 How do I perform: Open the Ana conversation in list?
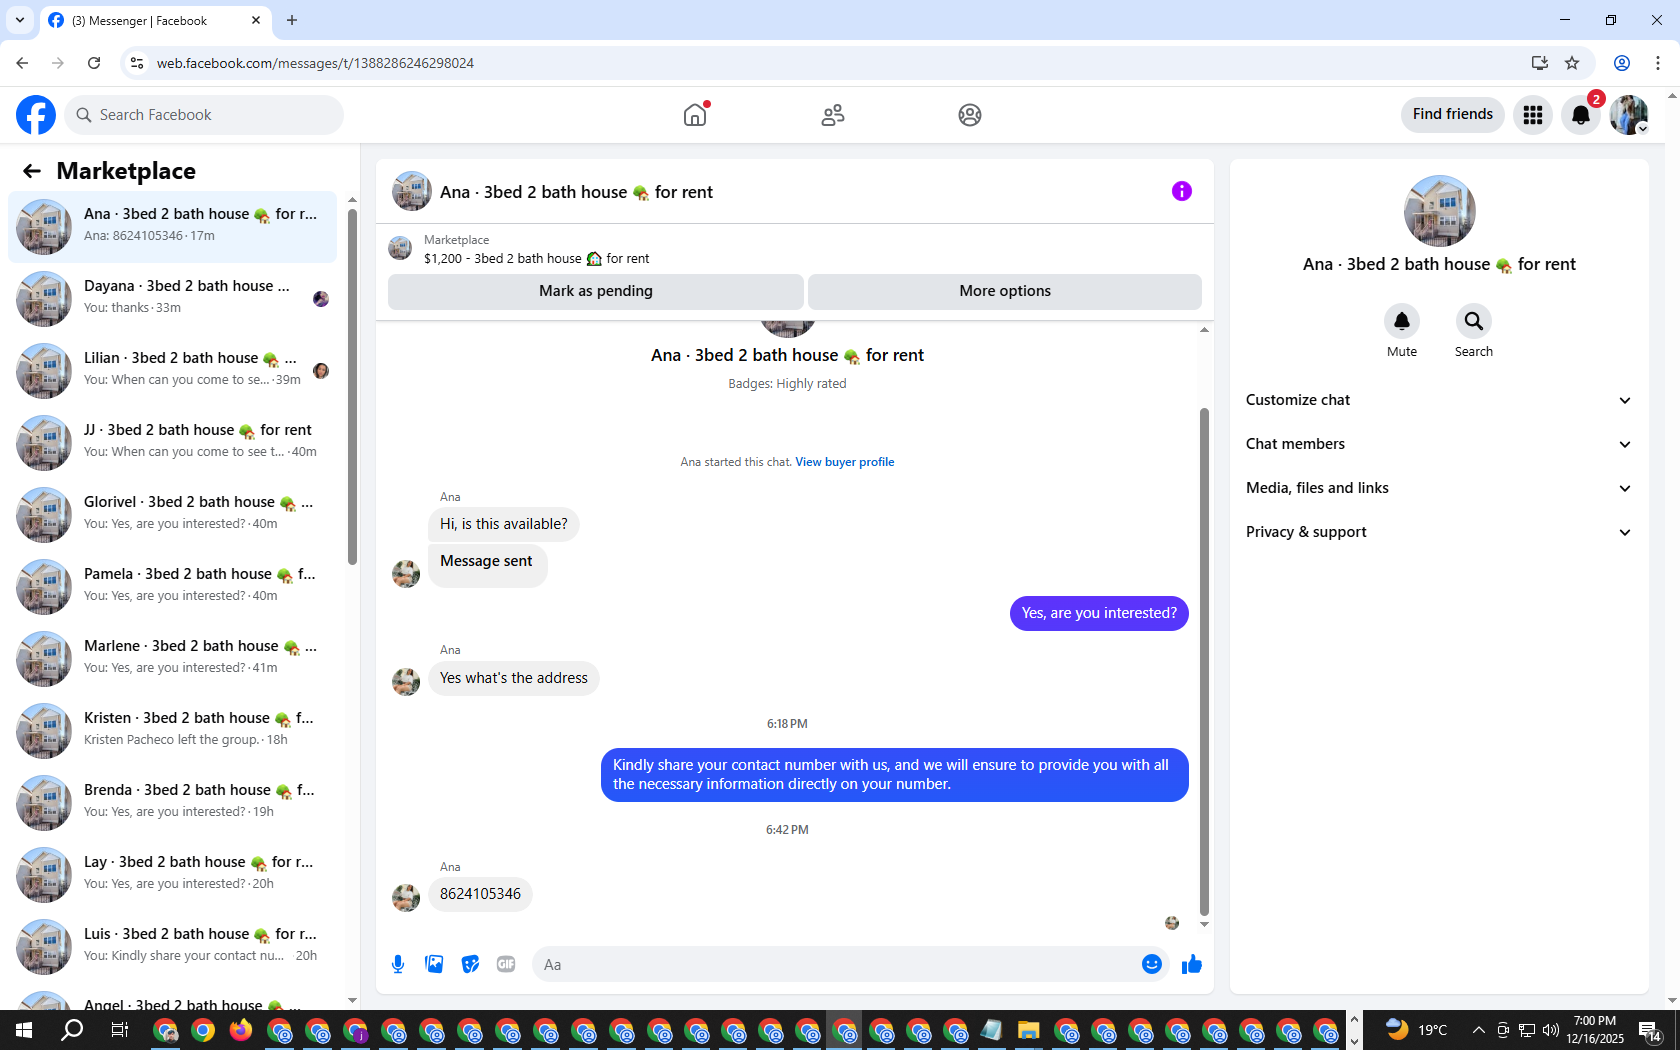(172, 226)
